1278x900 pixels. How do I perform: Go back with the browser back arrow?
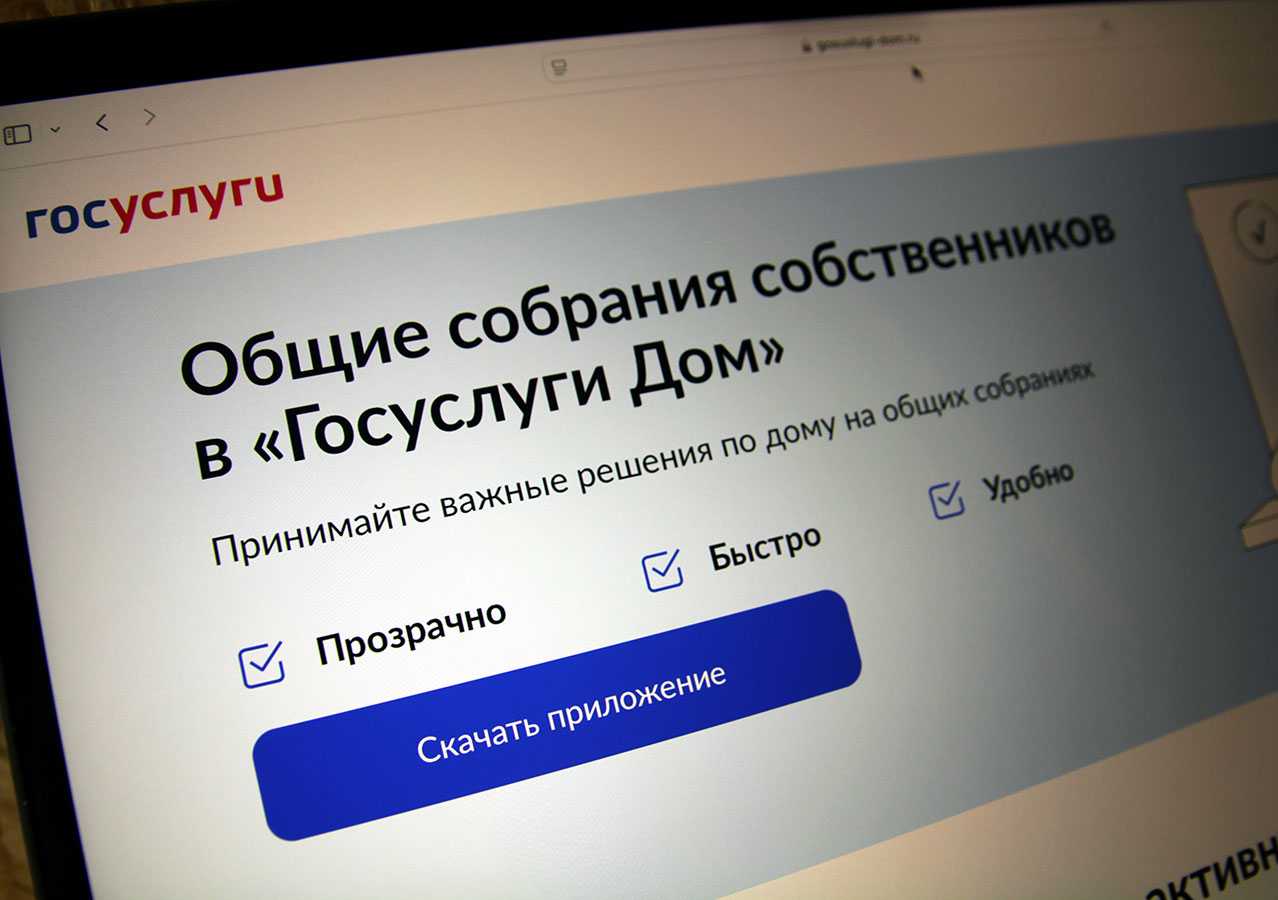click(101, 122)
